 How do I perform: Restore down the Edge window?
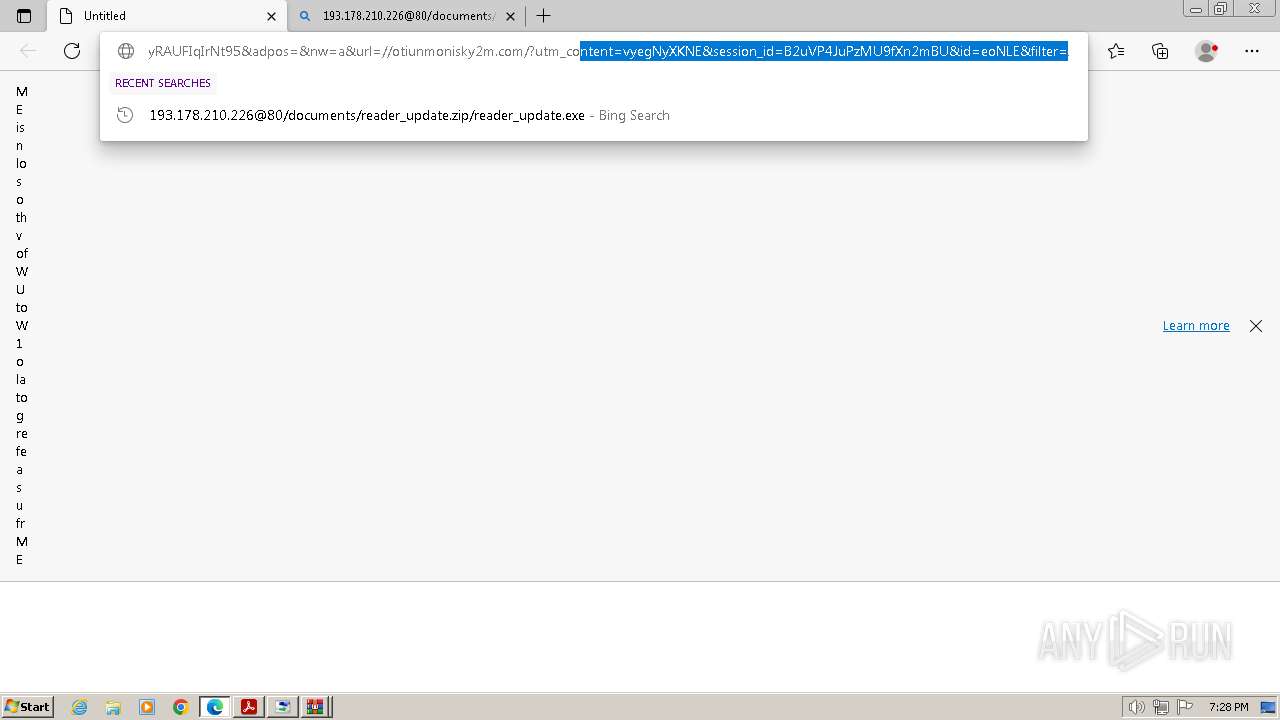tap(1221, 9)
